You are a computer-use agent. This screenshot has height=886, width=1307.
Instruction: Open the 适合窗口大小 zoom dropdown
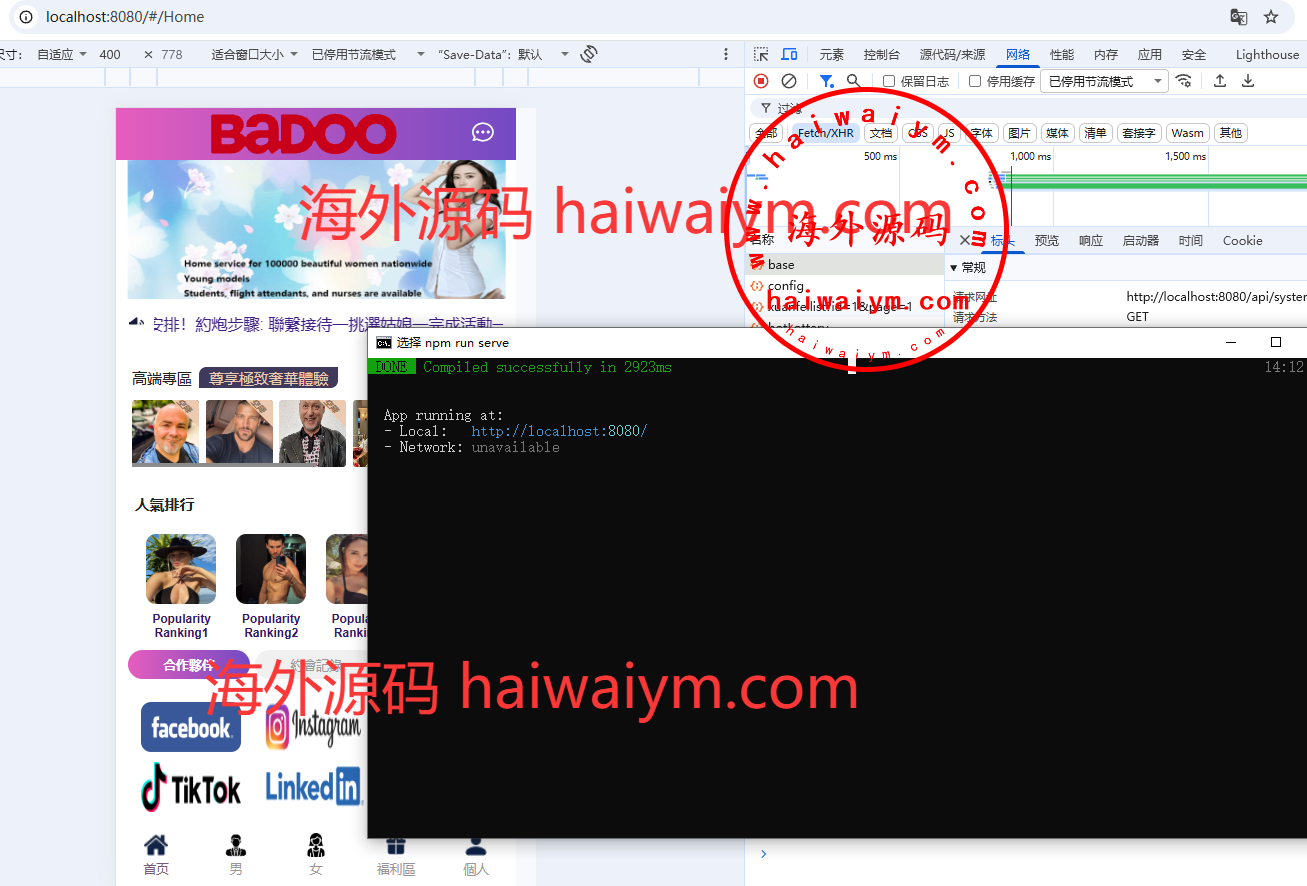(x=255, y=54)
